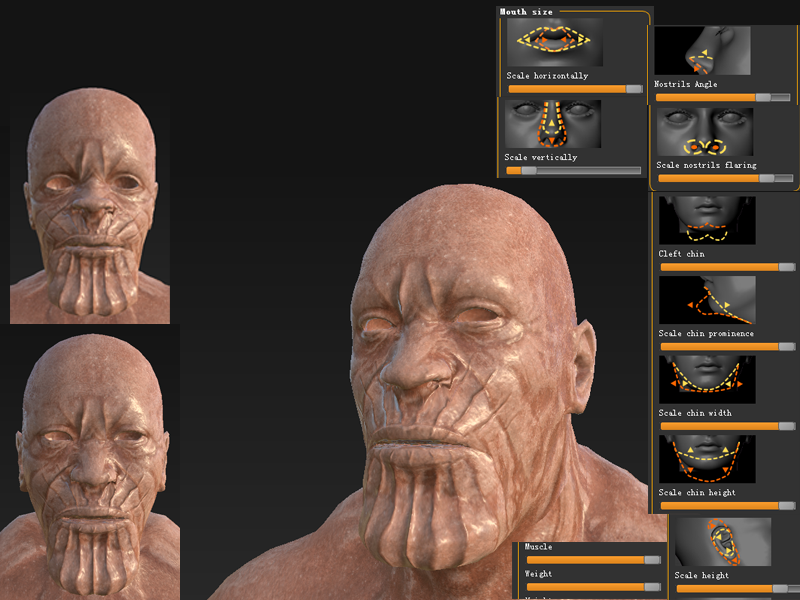Select the top-left front-view head render
Image resolution: width=800 pixels, height=600 pixels.
pos(90,205)
